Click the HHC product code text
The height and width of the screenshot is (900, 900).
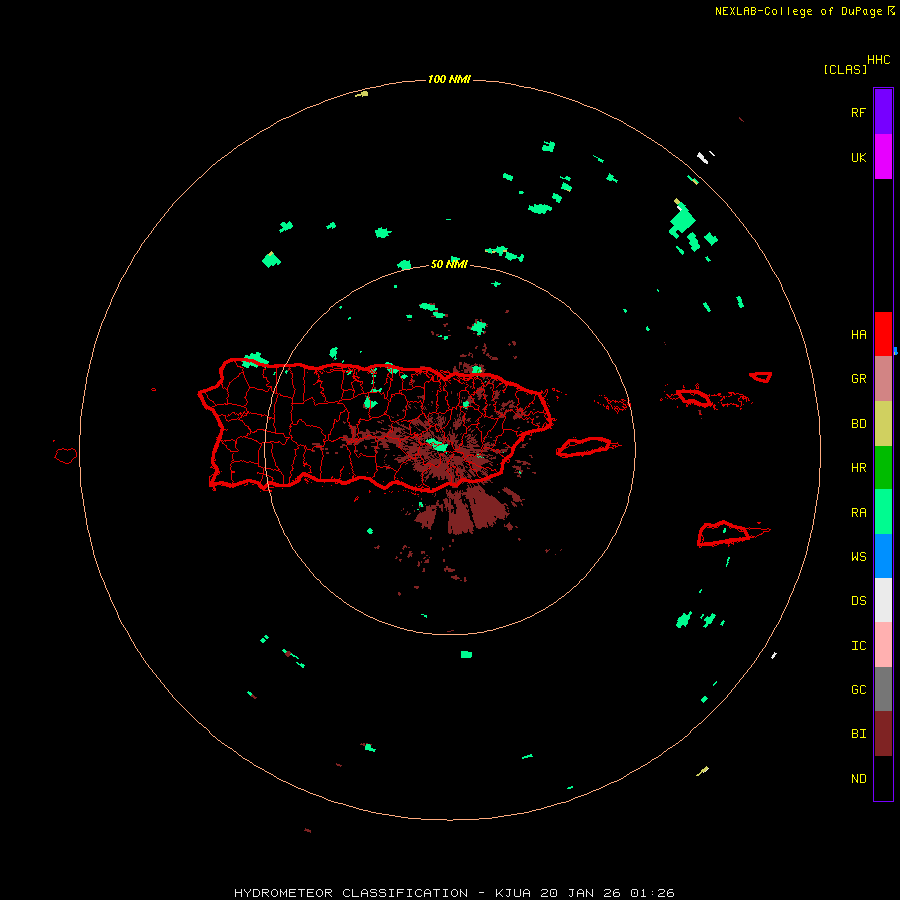[x=878, y=59]
